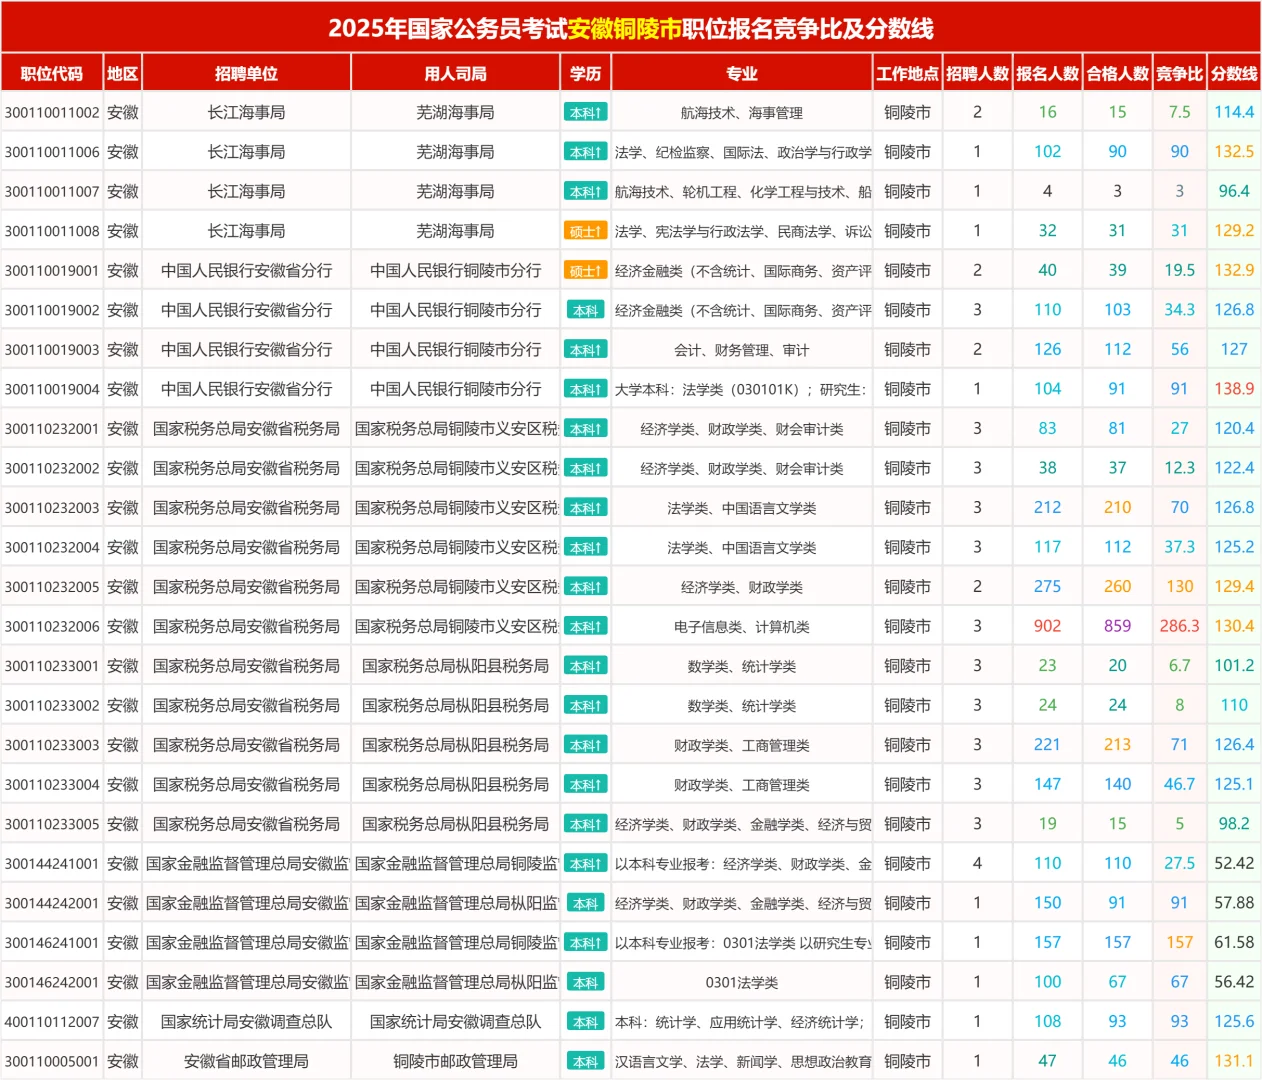The height and width of the screenshot is (1080, 1262).
Task: Expand the truncated 专业 text in row 300110011007
Action: click(x=741, y=190)
